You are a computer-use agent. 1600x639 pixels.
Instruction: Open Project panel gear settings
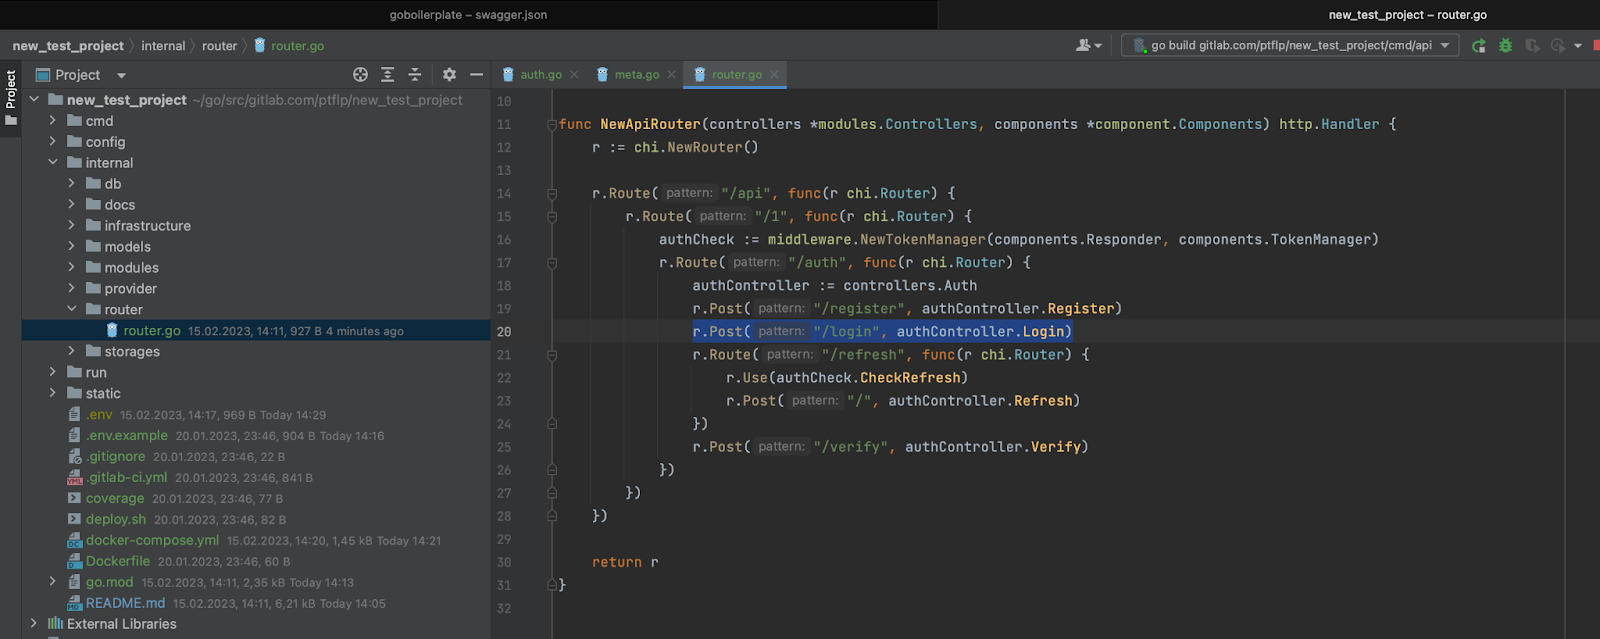point(449,75)
